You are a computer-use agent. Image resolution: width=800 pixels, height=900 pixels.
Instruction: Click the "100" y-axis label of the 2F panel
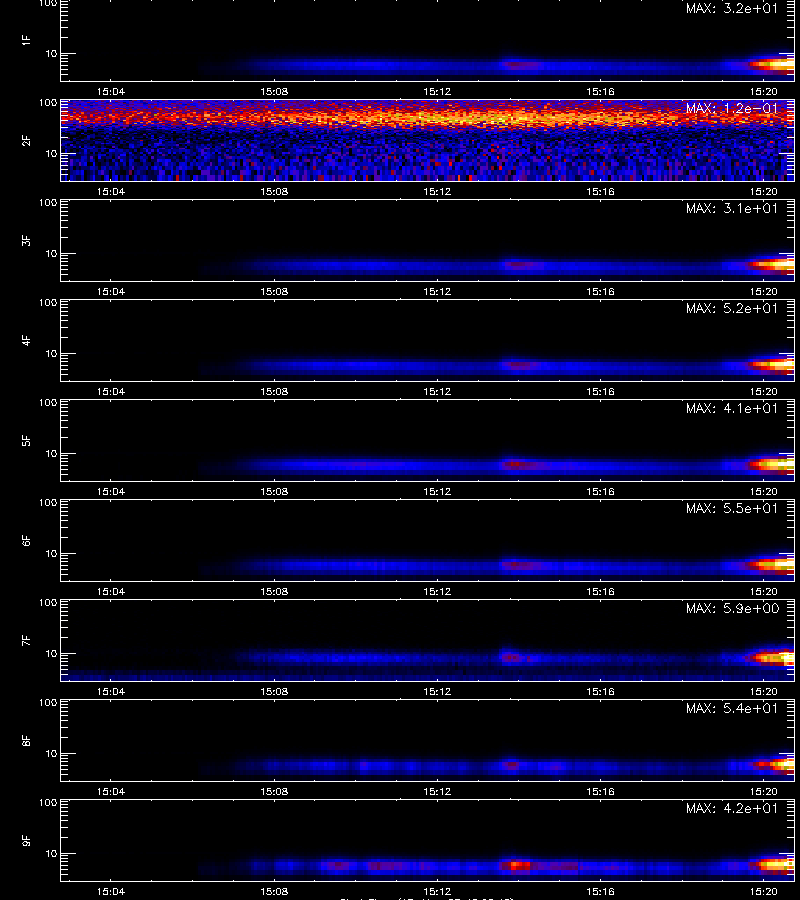(x=48, y=103)
